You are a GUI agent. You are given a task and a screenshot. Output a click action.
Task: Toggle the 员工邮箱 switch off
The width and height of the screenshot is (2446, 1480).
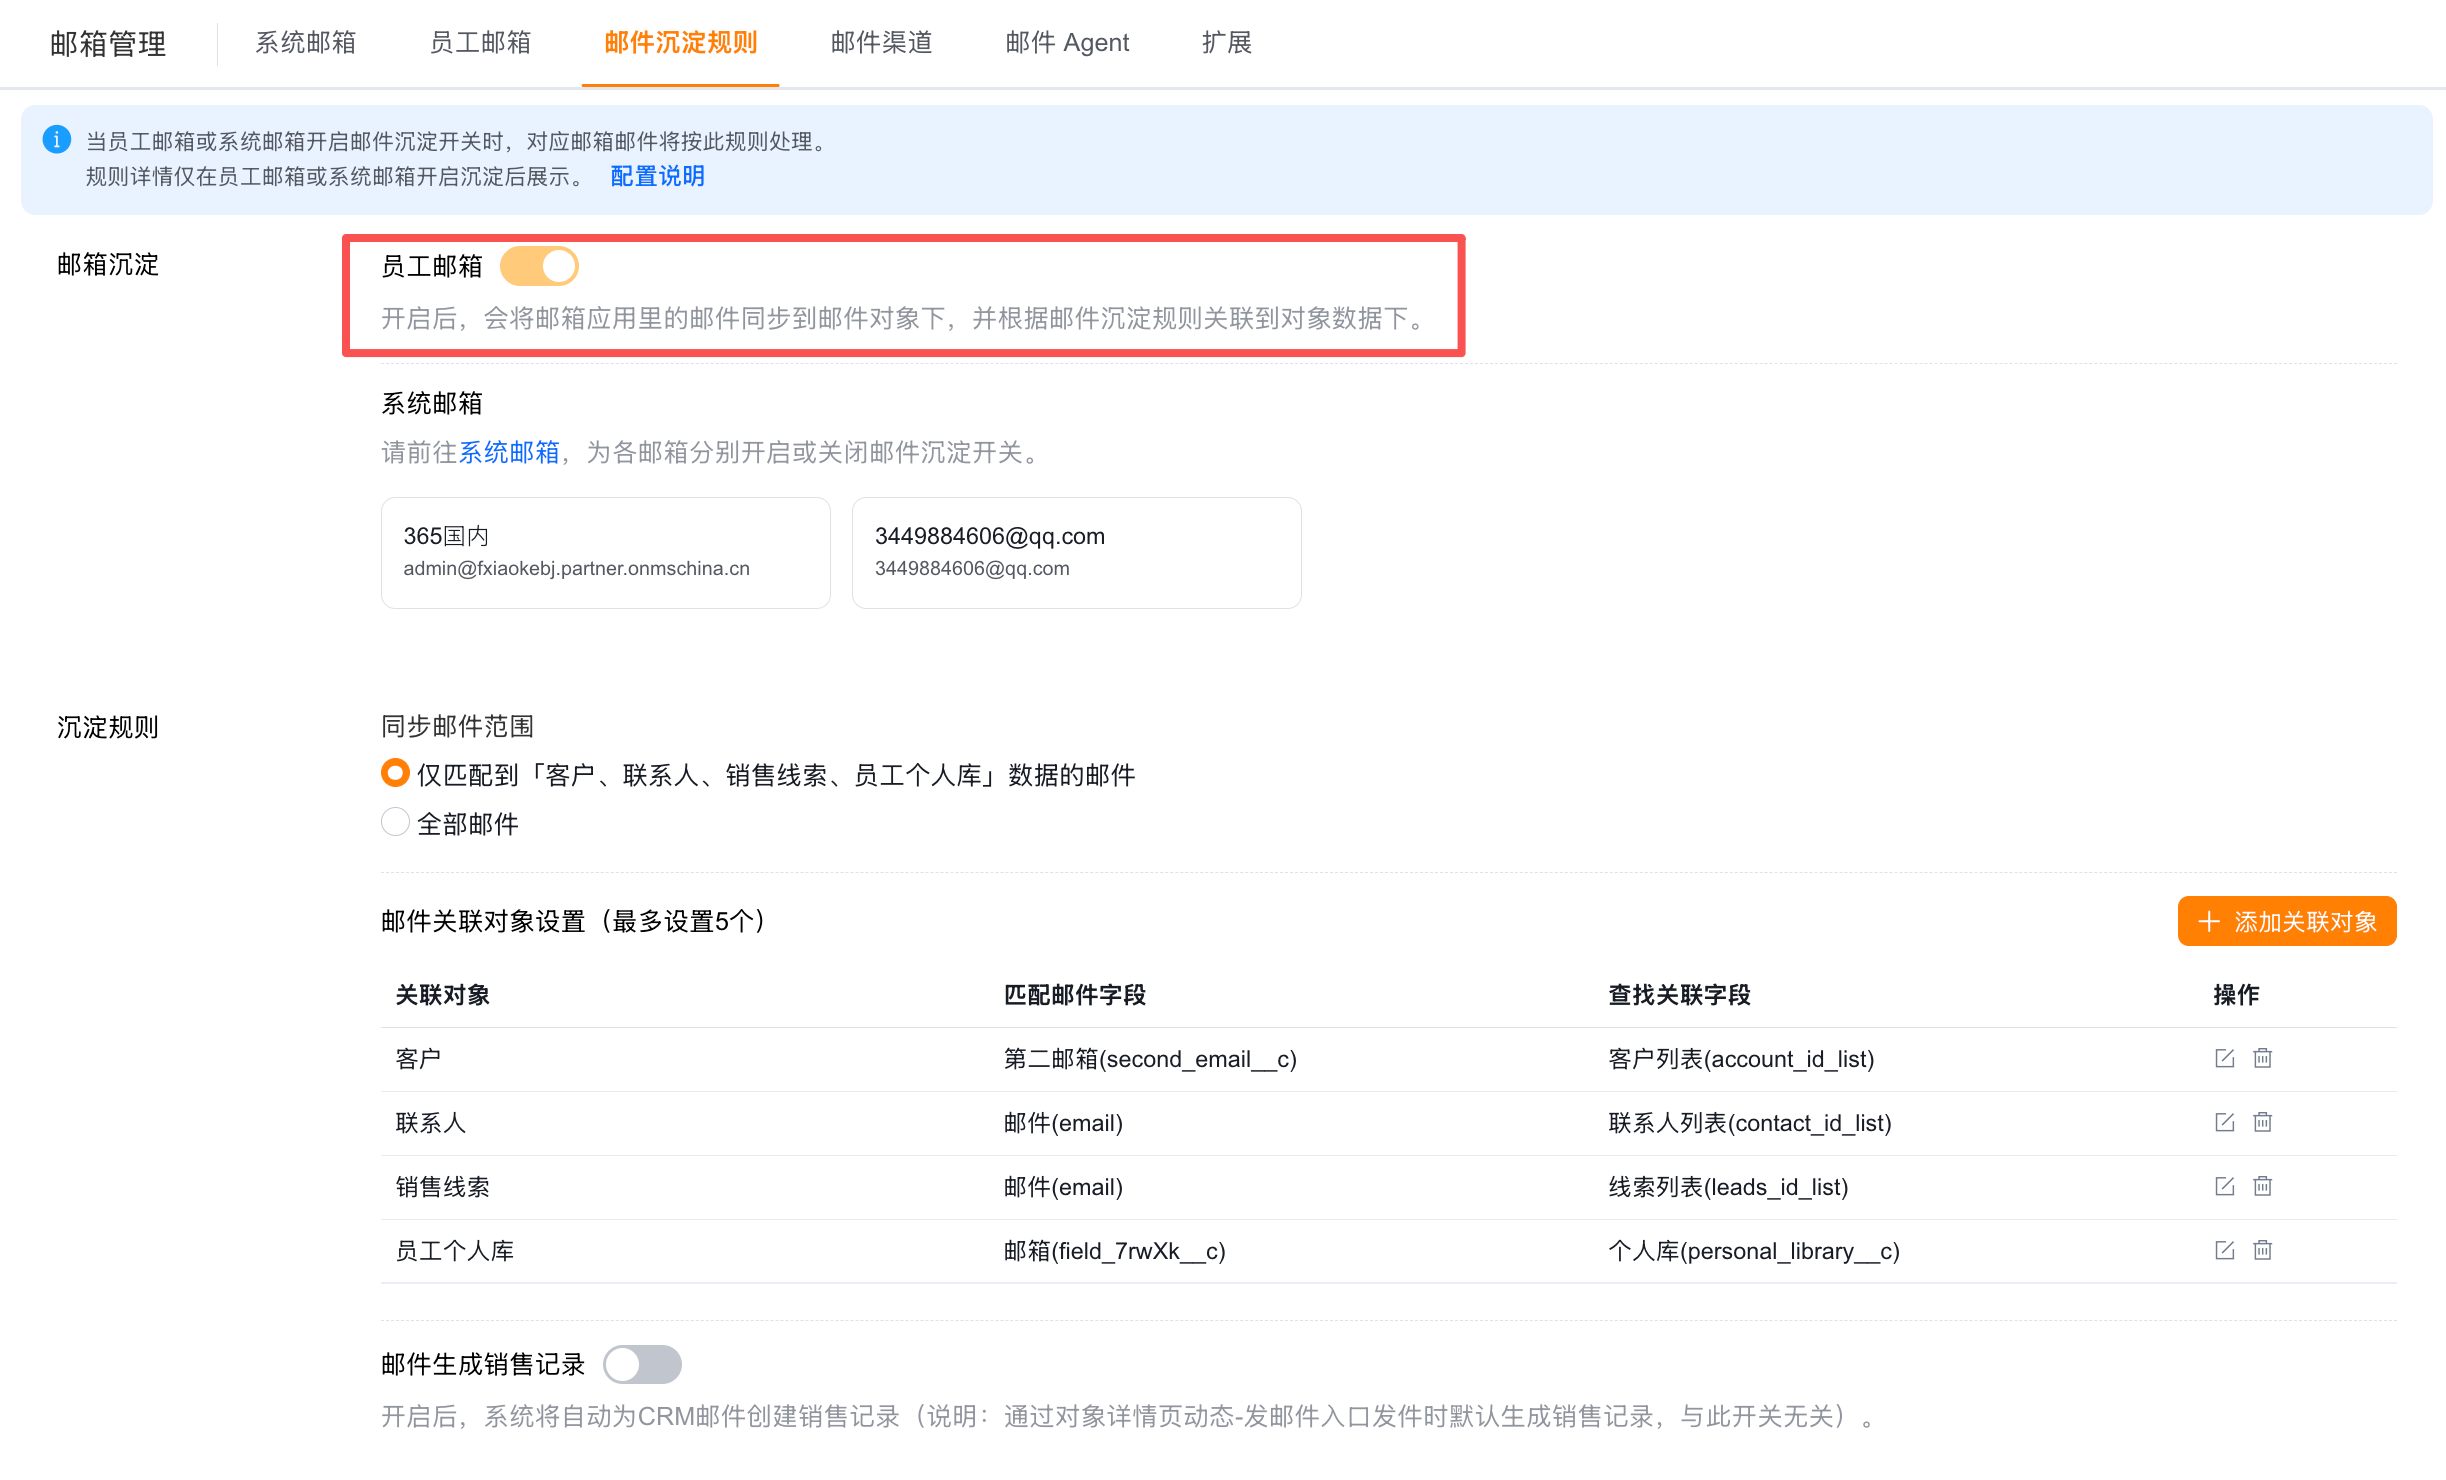coord(539,266)
